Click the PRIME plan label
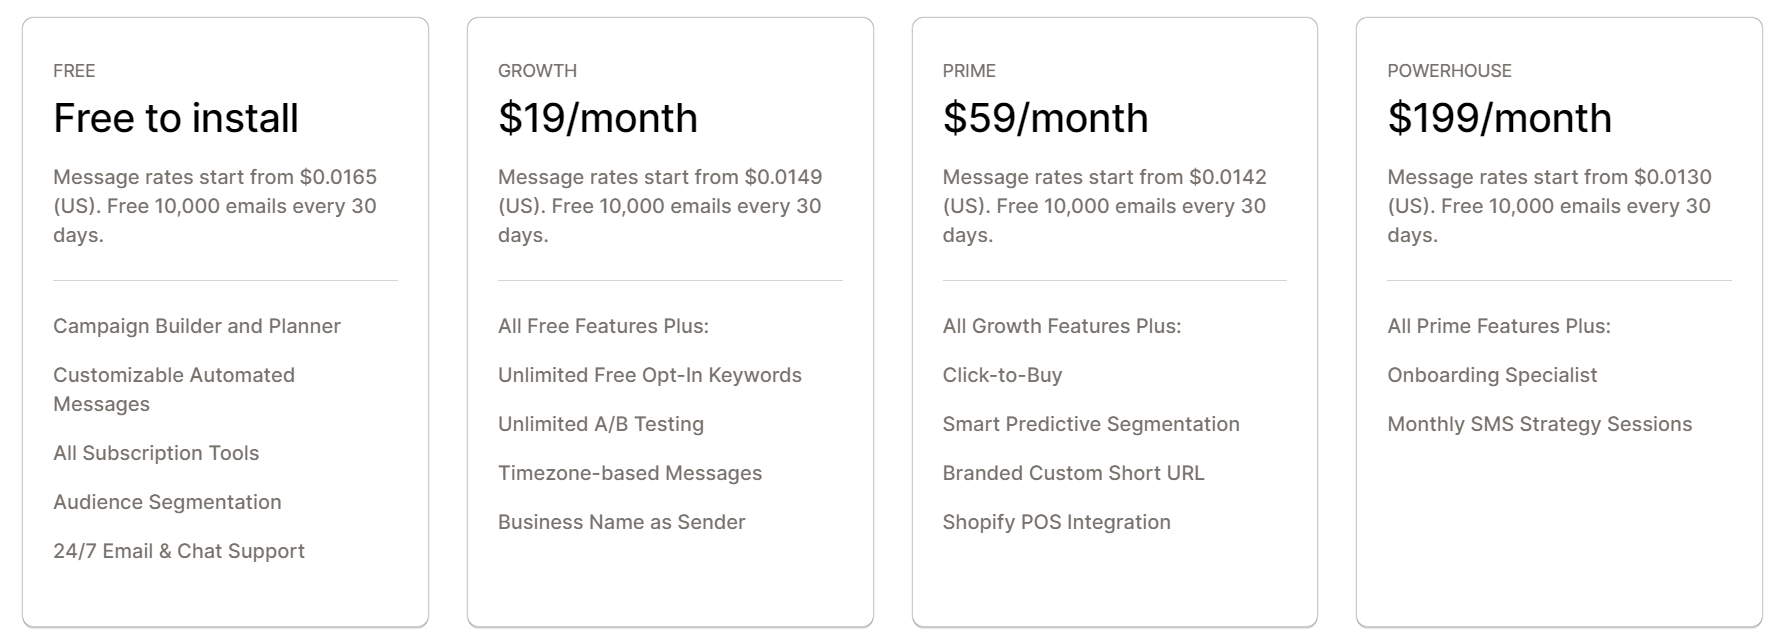The height and width of the screenshot is (636, 1778). tap(969, 71)
